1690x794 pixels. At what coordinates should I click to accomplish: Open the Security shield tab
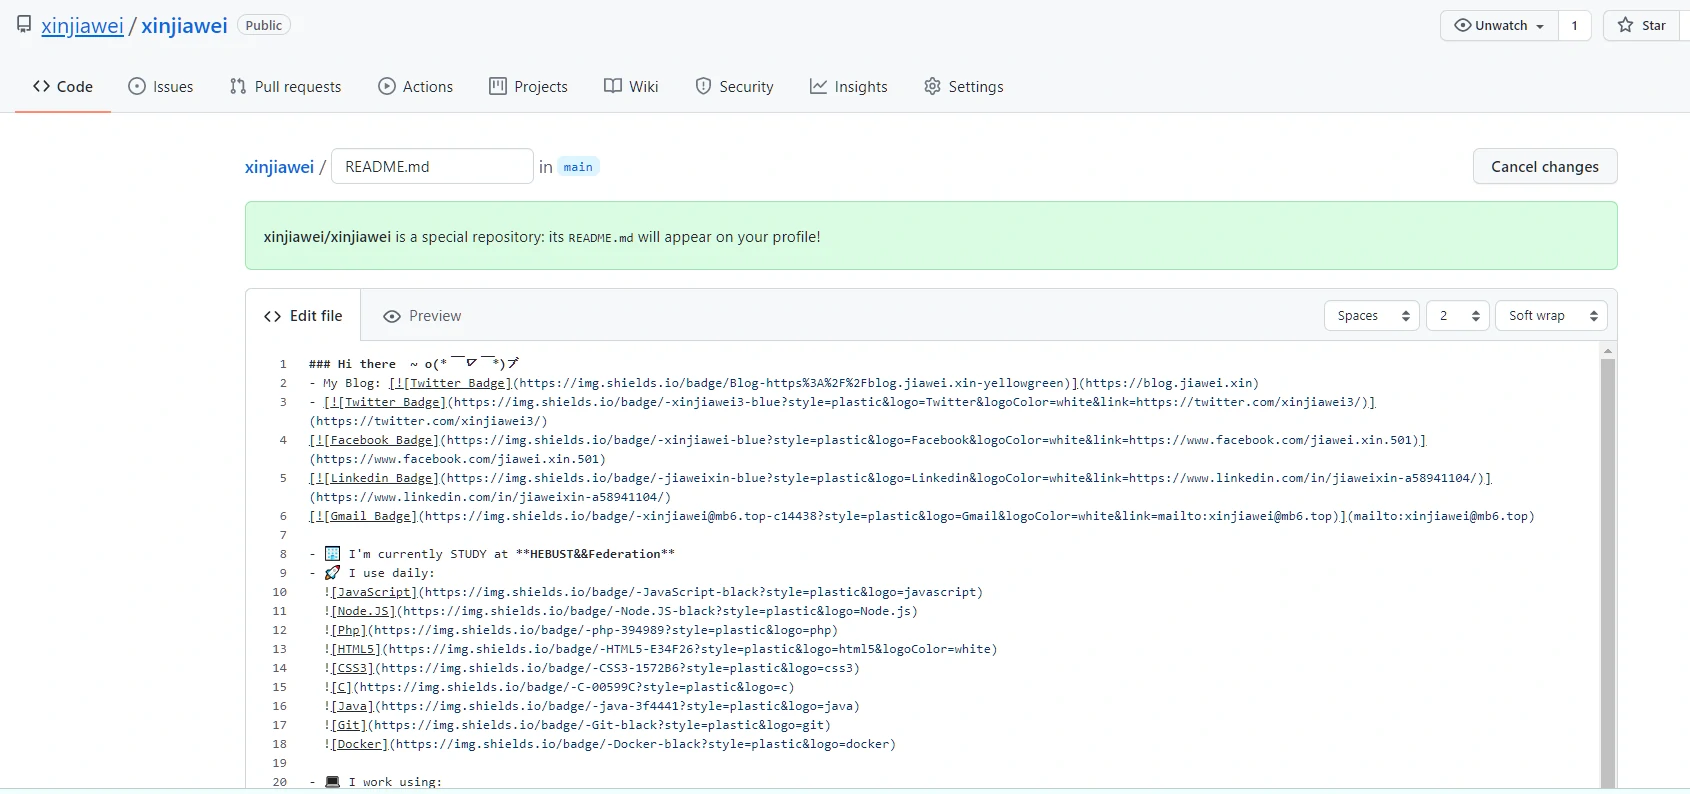coord(734,87)
